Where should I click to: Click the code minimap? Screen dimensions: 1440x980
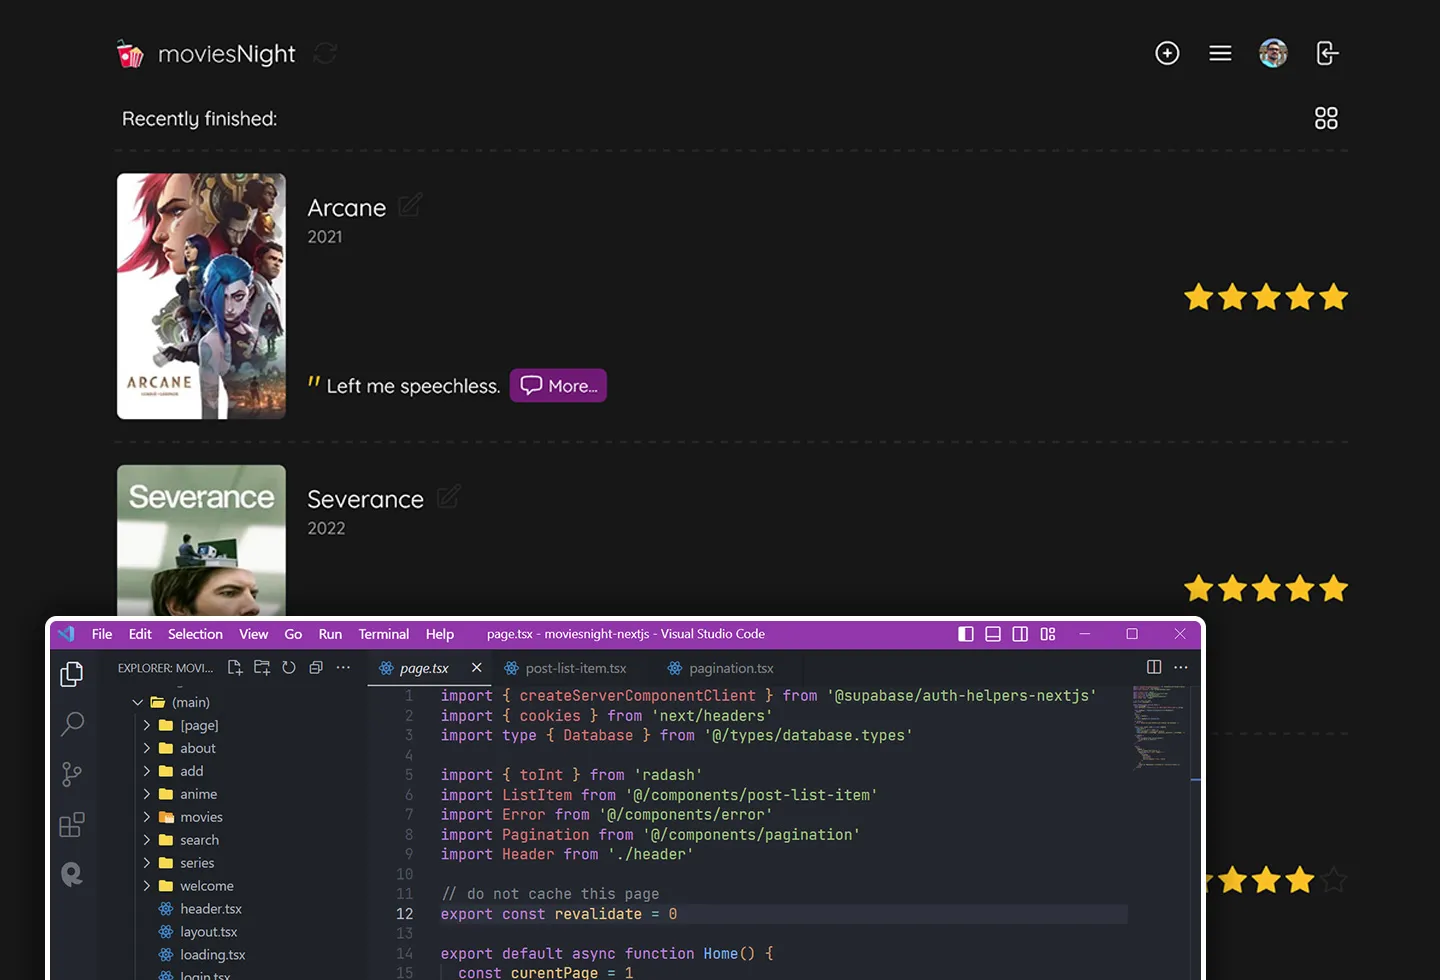coord(1159,727)
